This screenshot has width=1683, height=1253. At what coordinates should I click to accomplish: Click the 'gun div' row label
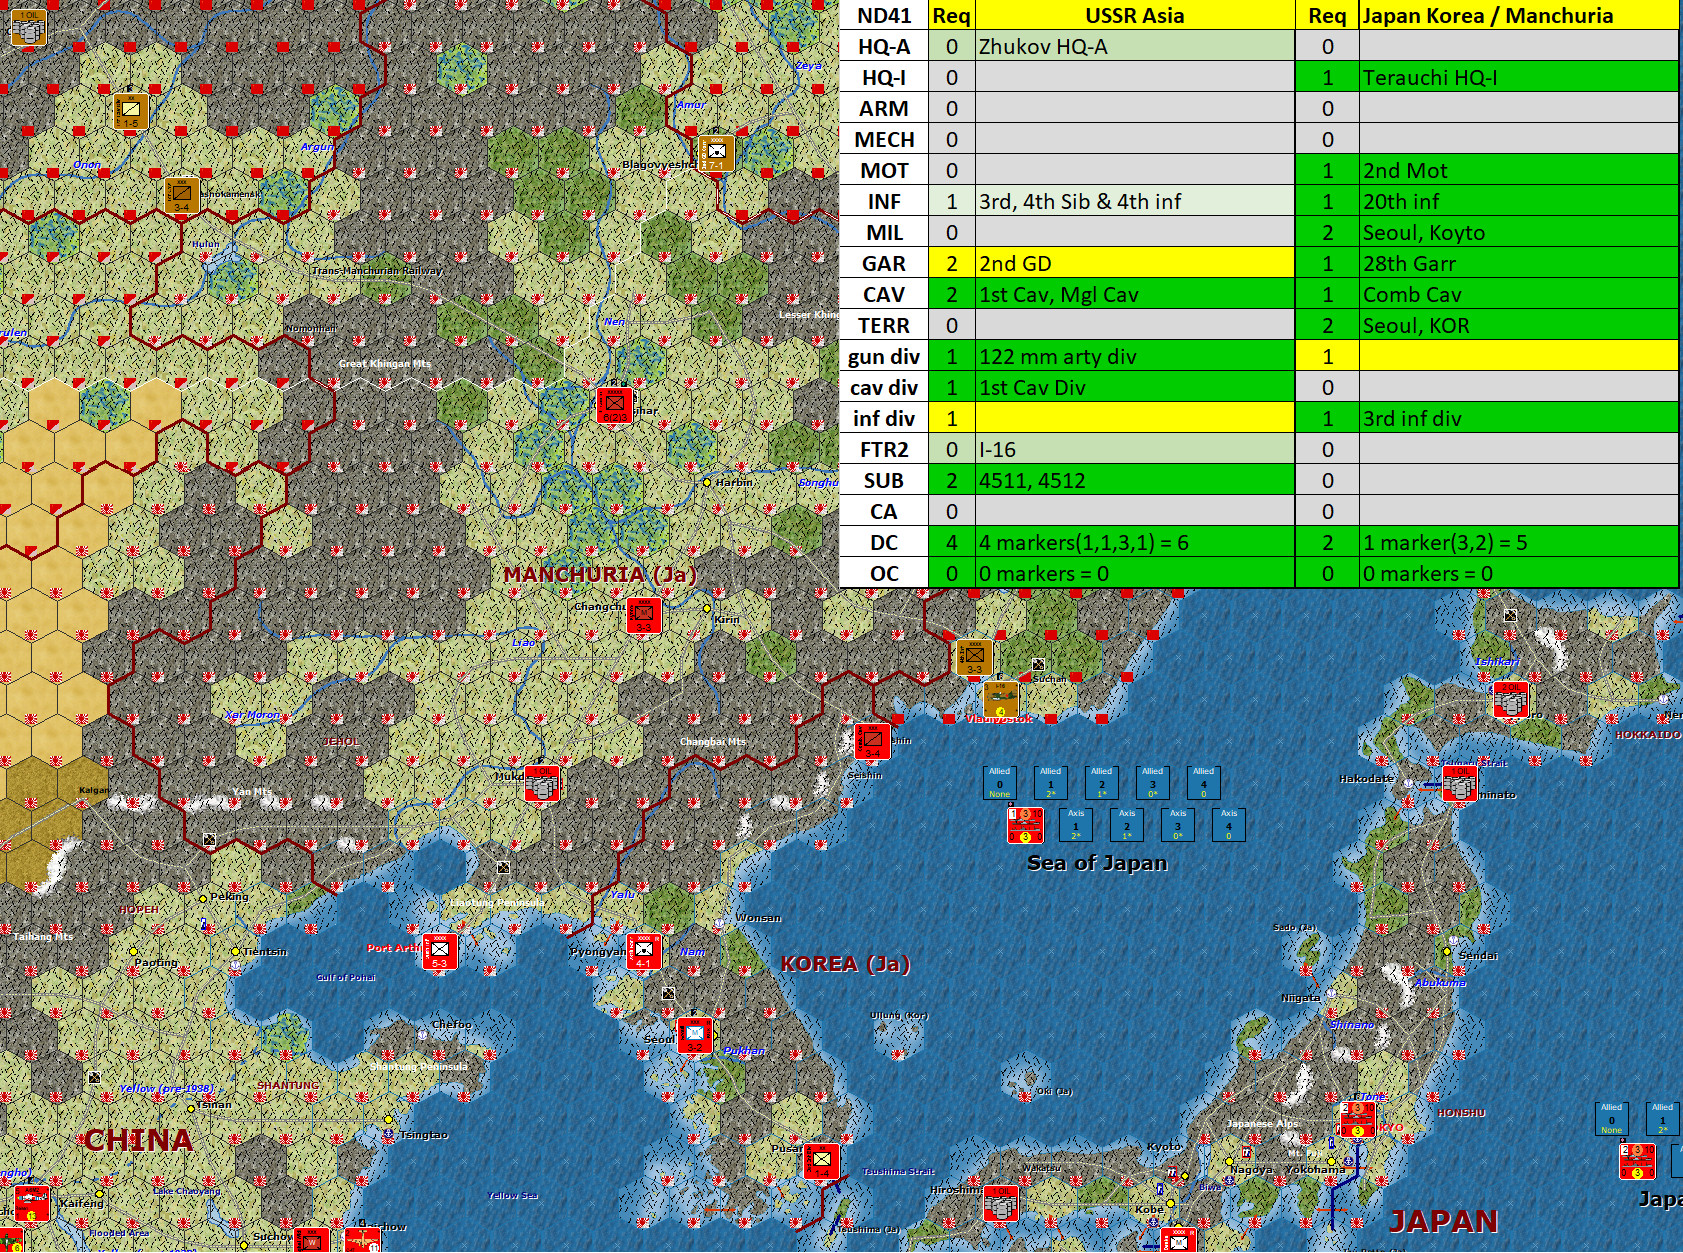884,356
